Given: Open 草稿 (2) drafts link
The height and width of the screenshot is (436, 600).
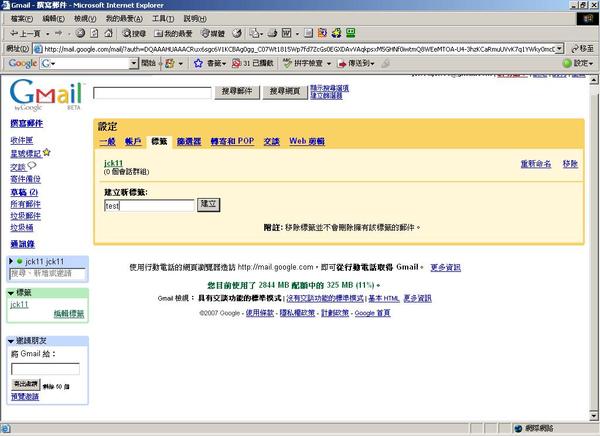Looking at the screenshot, I should 24,192.
